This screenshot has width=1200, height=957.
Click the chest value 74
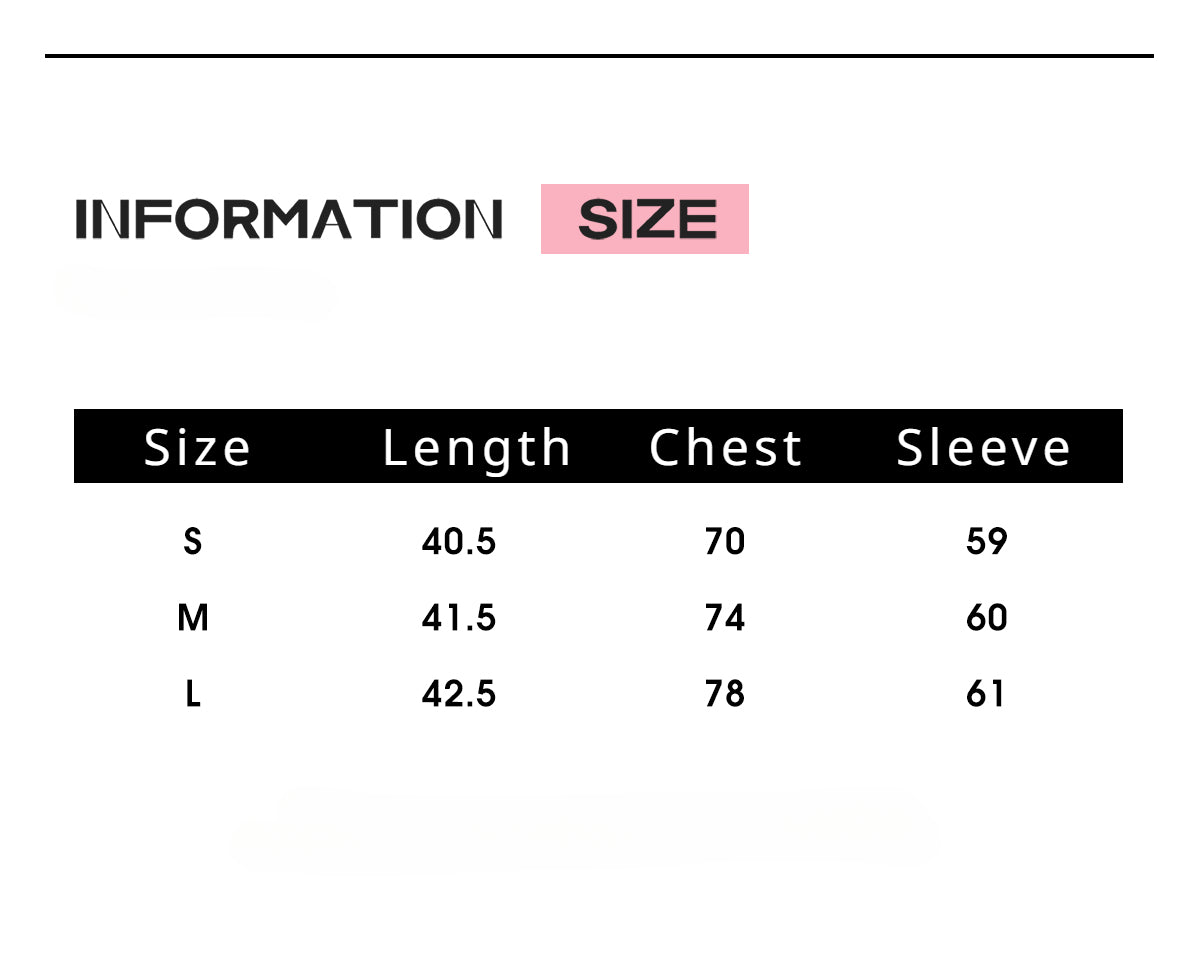(x=725, y=618)
